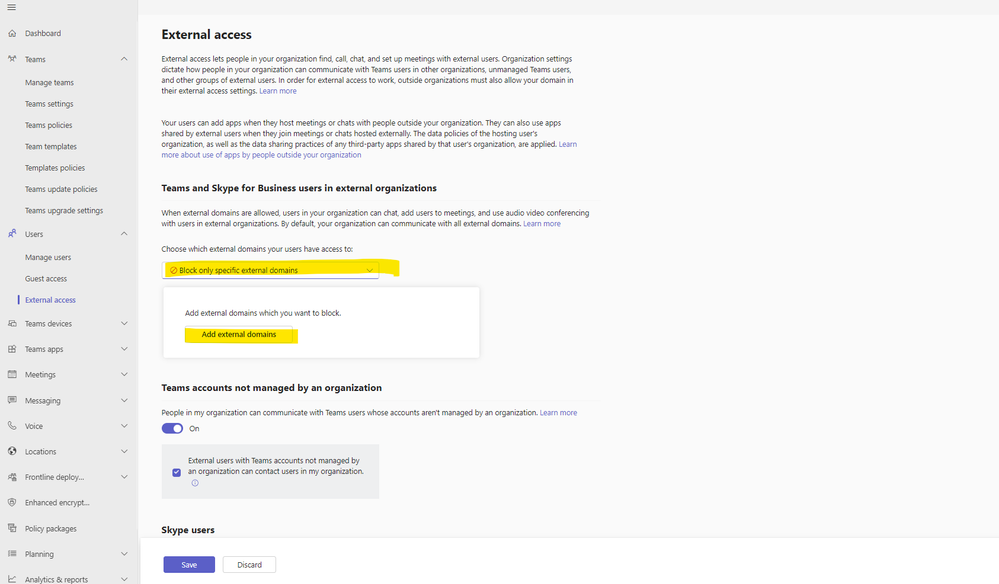The height and width of the screenshot is (584, 999).
Task: Discard the changes
Action: click(249, 565)
